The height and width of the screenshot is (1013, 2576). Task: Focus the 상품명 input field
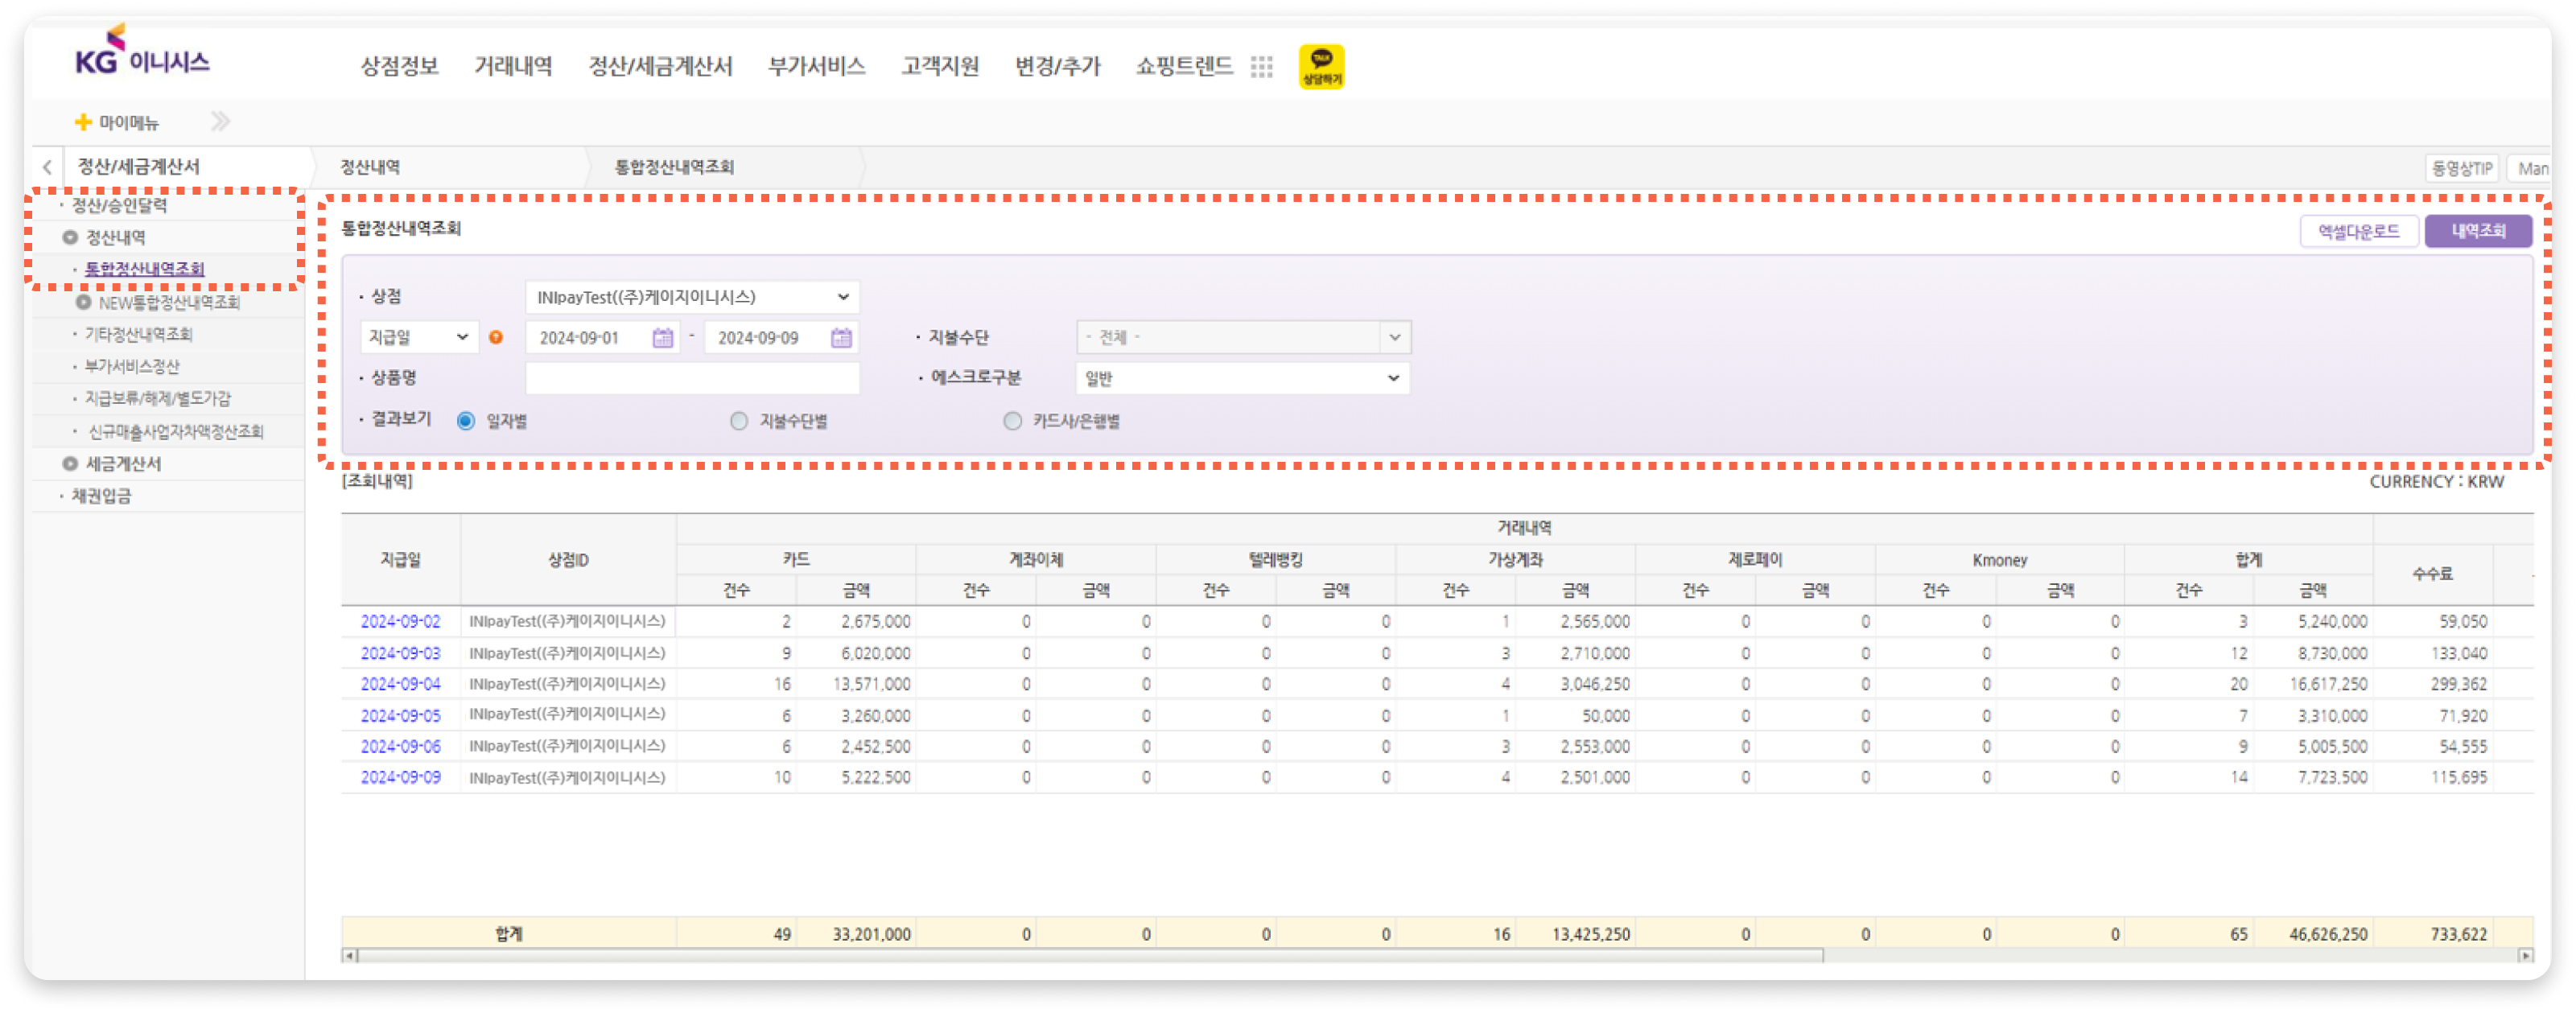click(x=692, y=379)
